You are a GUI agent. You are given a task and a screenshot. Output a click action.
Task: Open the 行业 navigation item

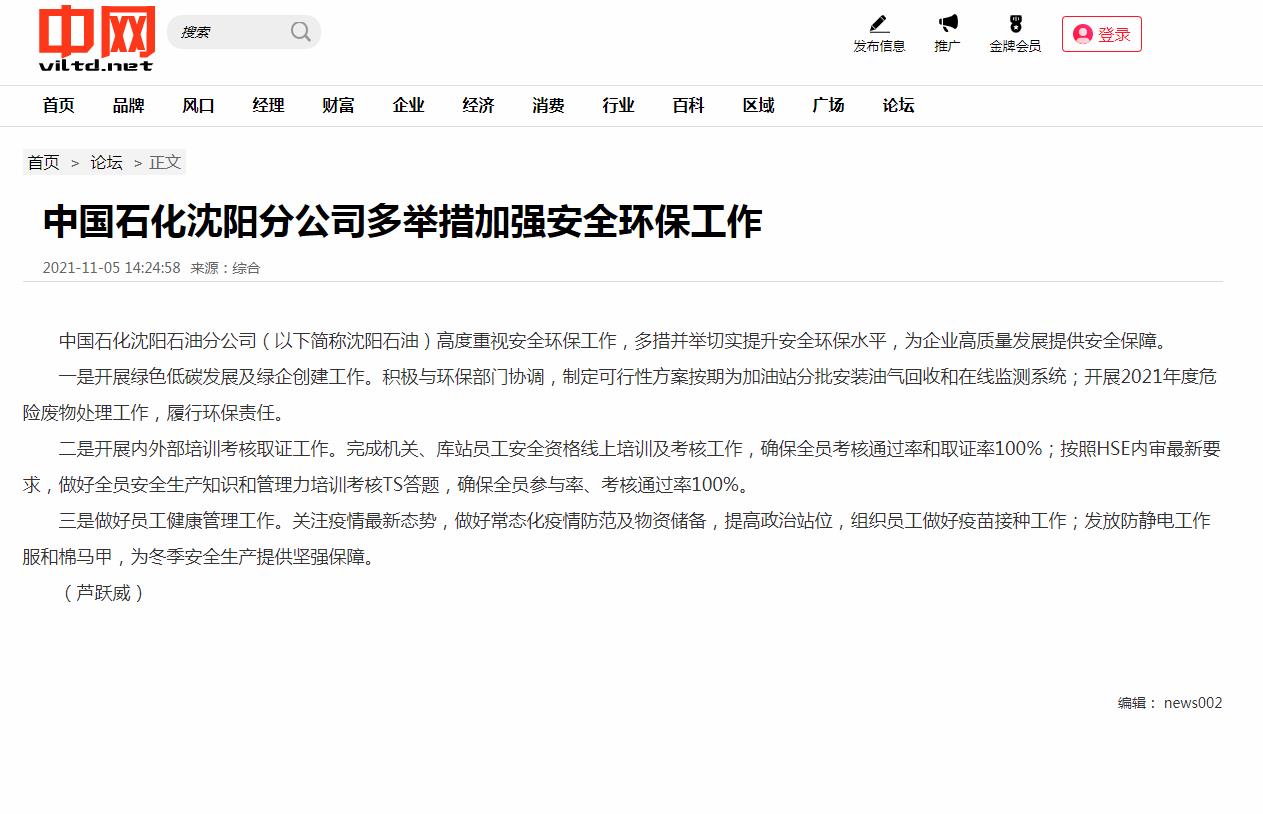click(x=619, y=105)
